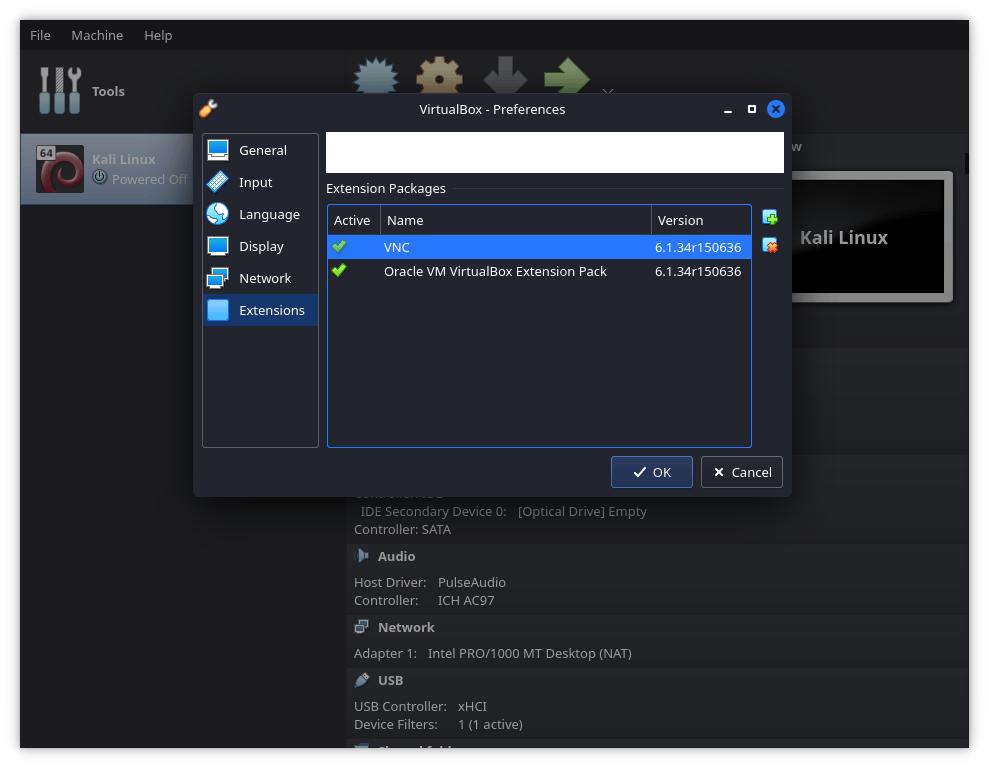Uninstall the selected extension package
The width and height of the screenshot is (989, 768).
(769, 244)
